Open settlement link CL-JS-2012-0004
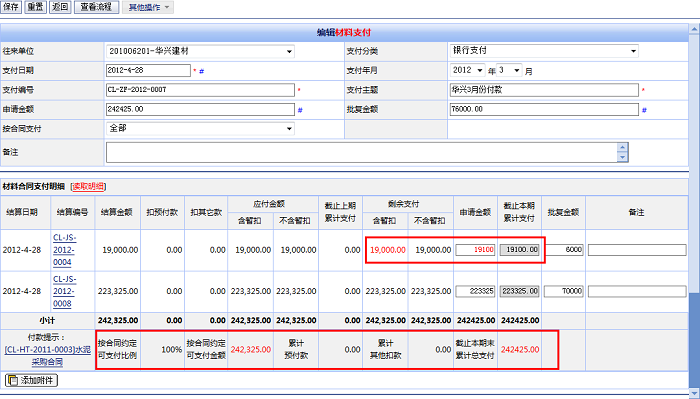The height and width of the screenshot is (399, 700). [64, 250]
